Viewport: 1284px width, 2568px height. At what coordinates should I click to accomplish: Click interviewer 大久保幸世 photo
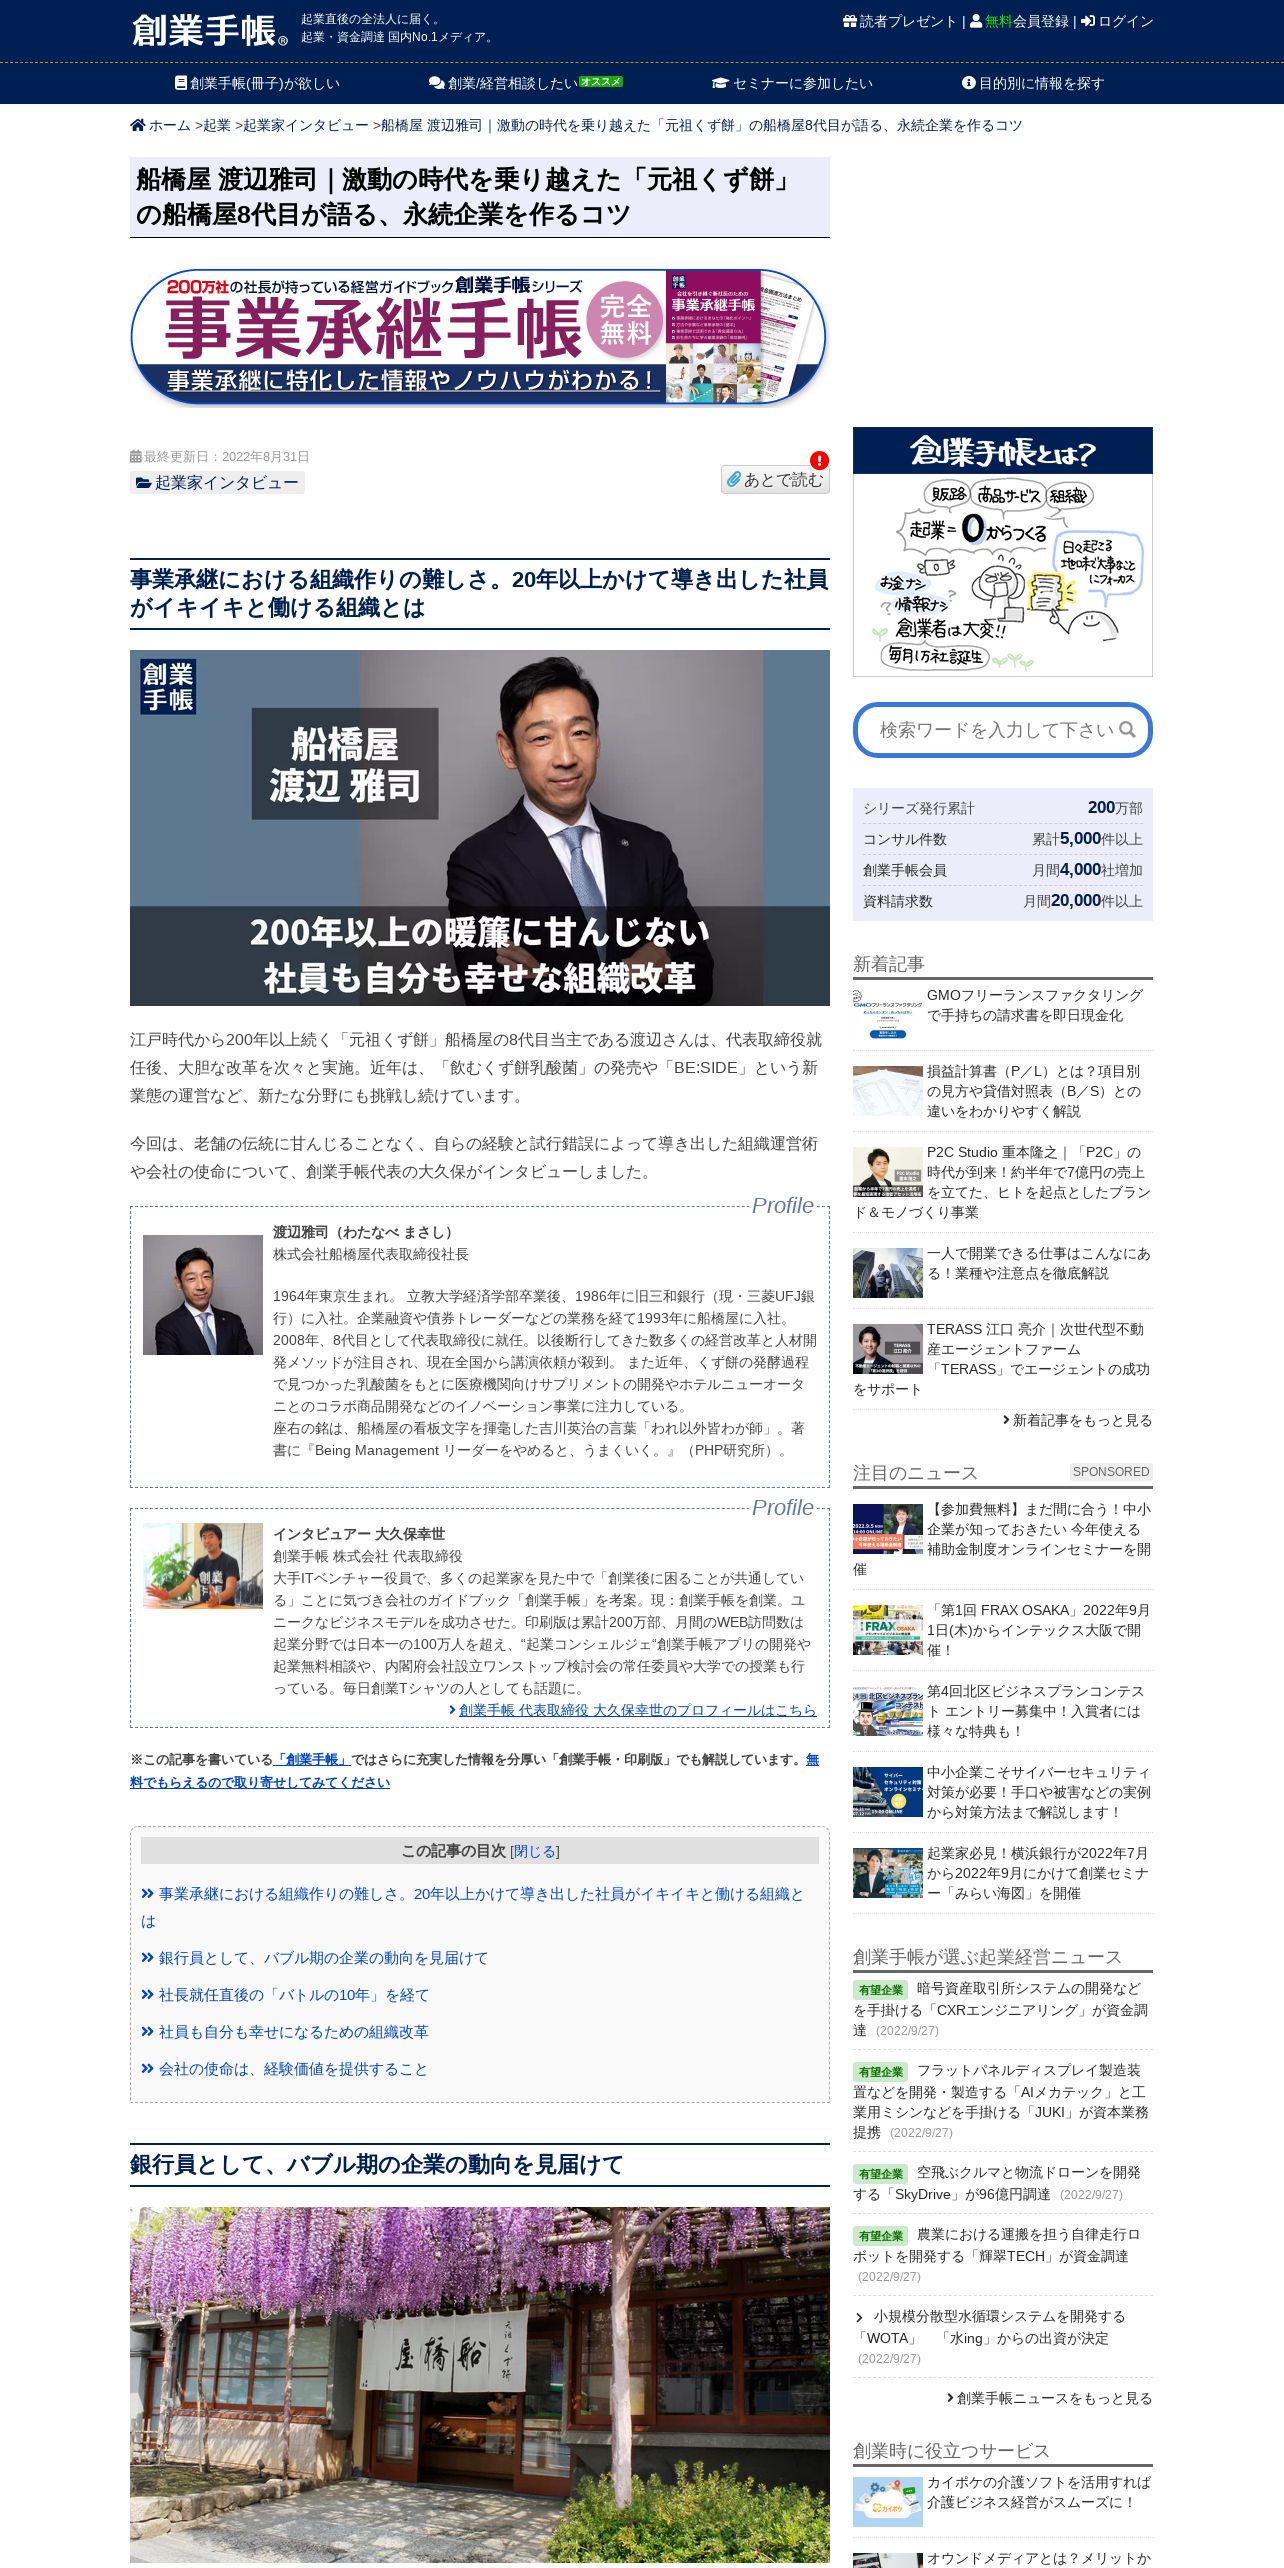point(203,1566)
